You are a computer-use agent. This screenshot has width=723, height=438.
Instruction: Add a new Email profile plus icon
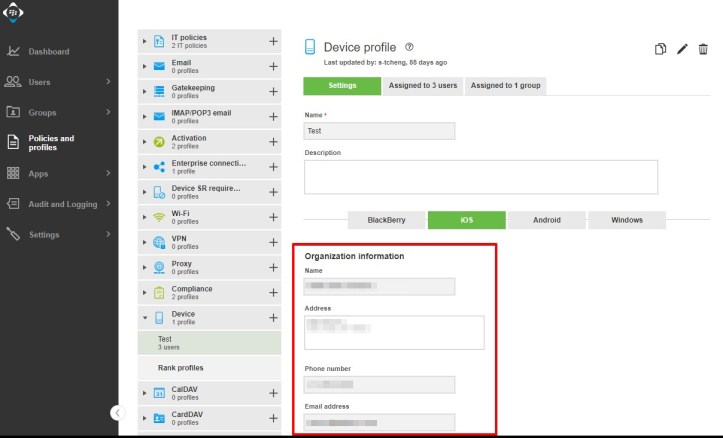pos(273,66)
